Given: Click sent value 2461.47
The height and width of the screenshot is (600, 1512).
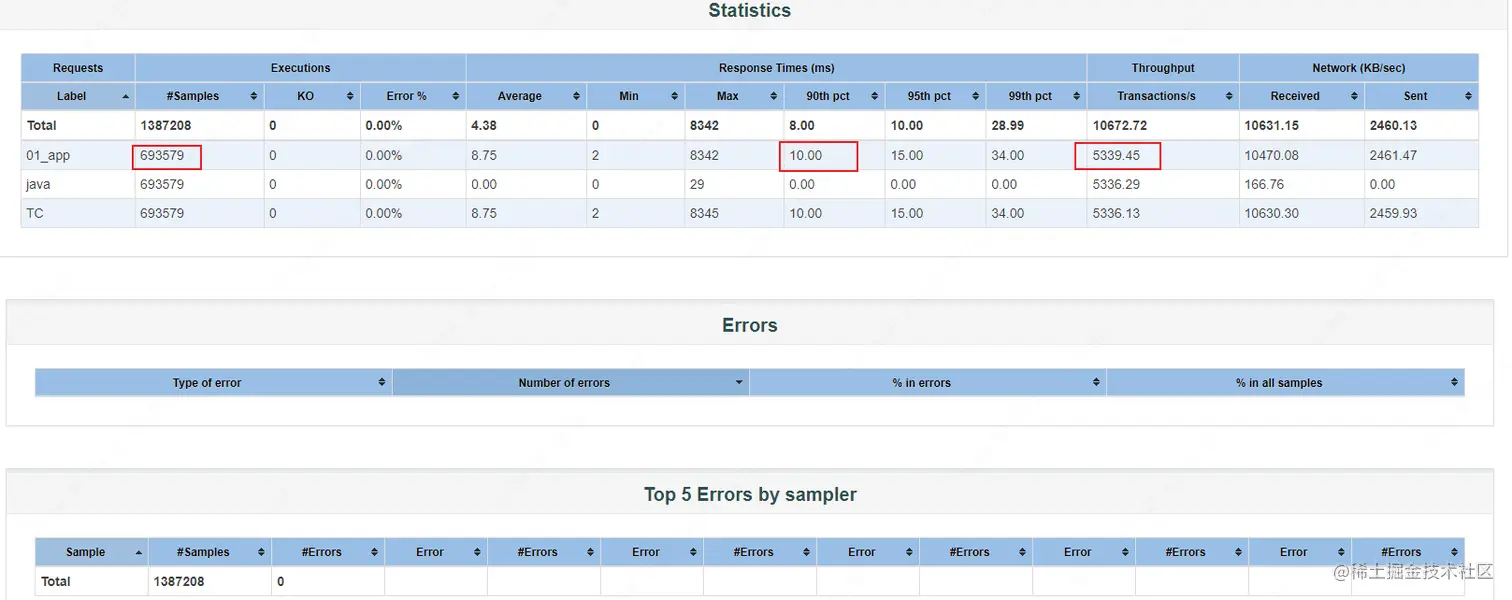Looking at the screenshot, I should point(1394,156).
